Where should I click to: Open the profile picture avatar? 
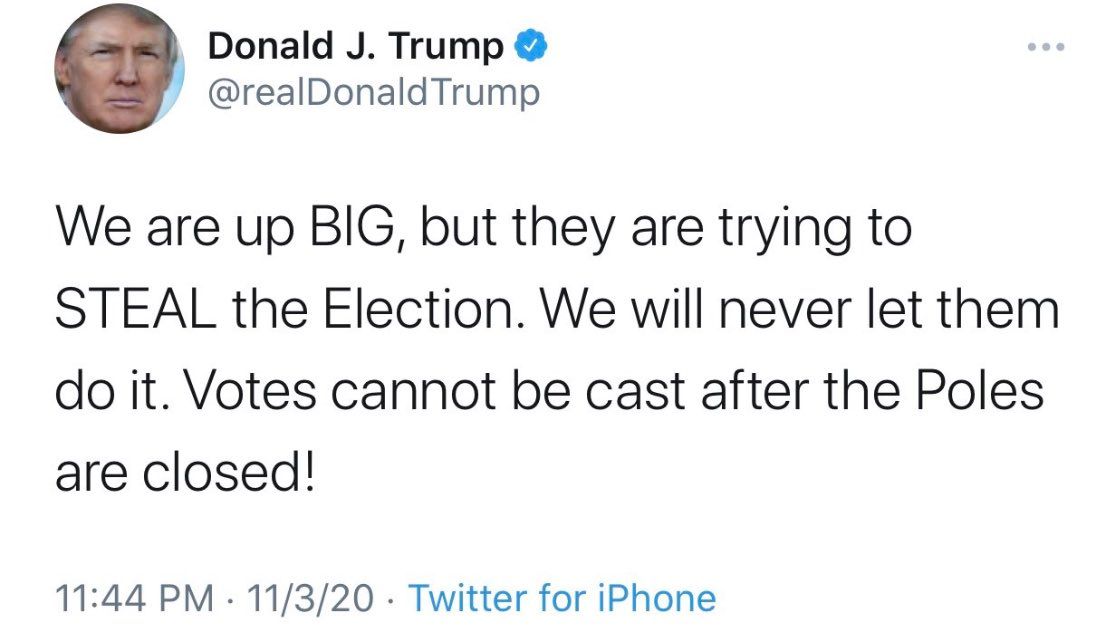119,69
